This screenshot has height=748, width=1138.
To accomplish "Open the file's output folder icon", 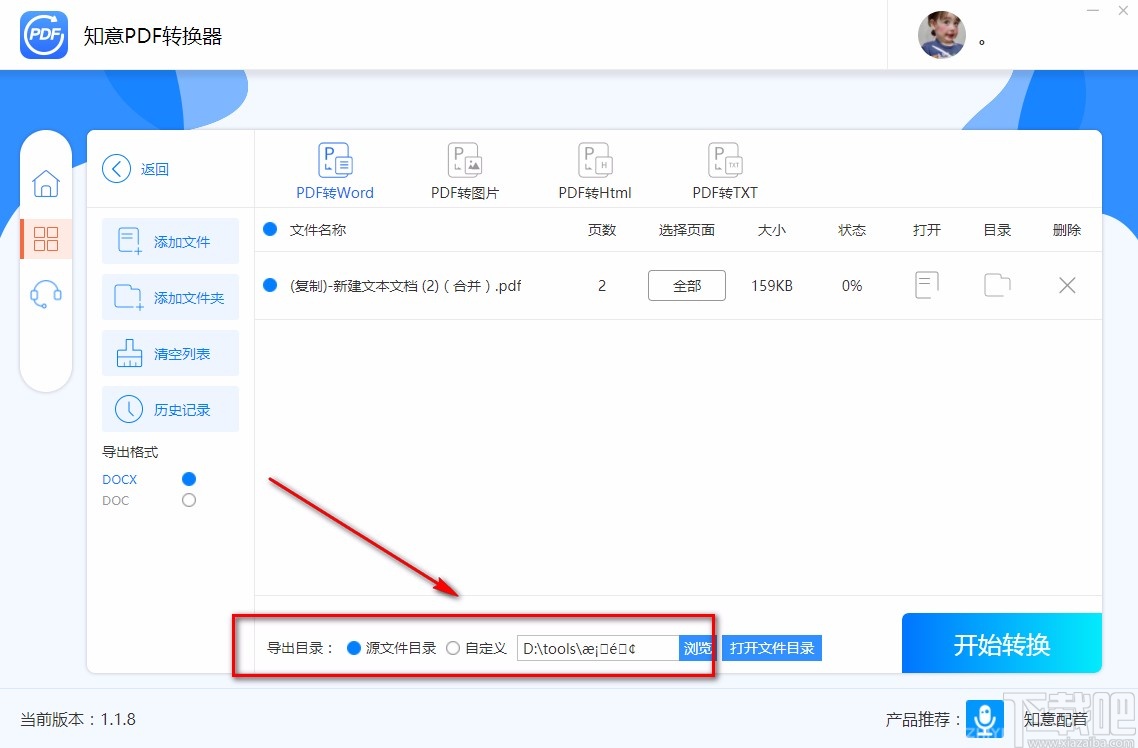I will (996, 285).
